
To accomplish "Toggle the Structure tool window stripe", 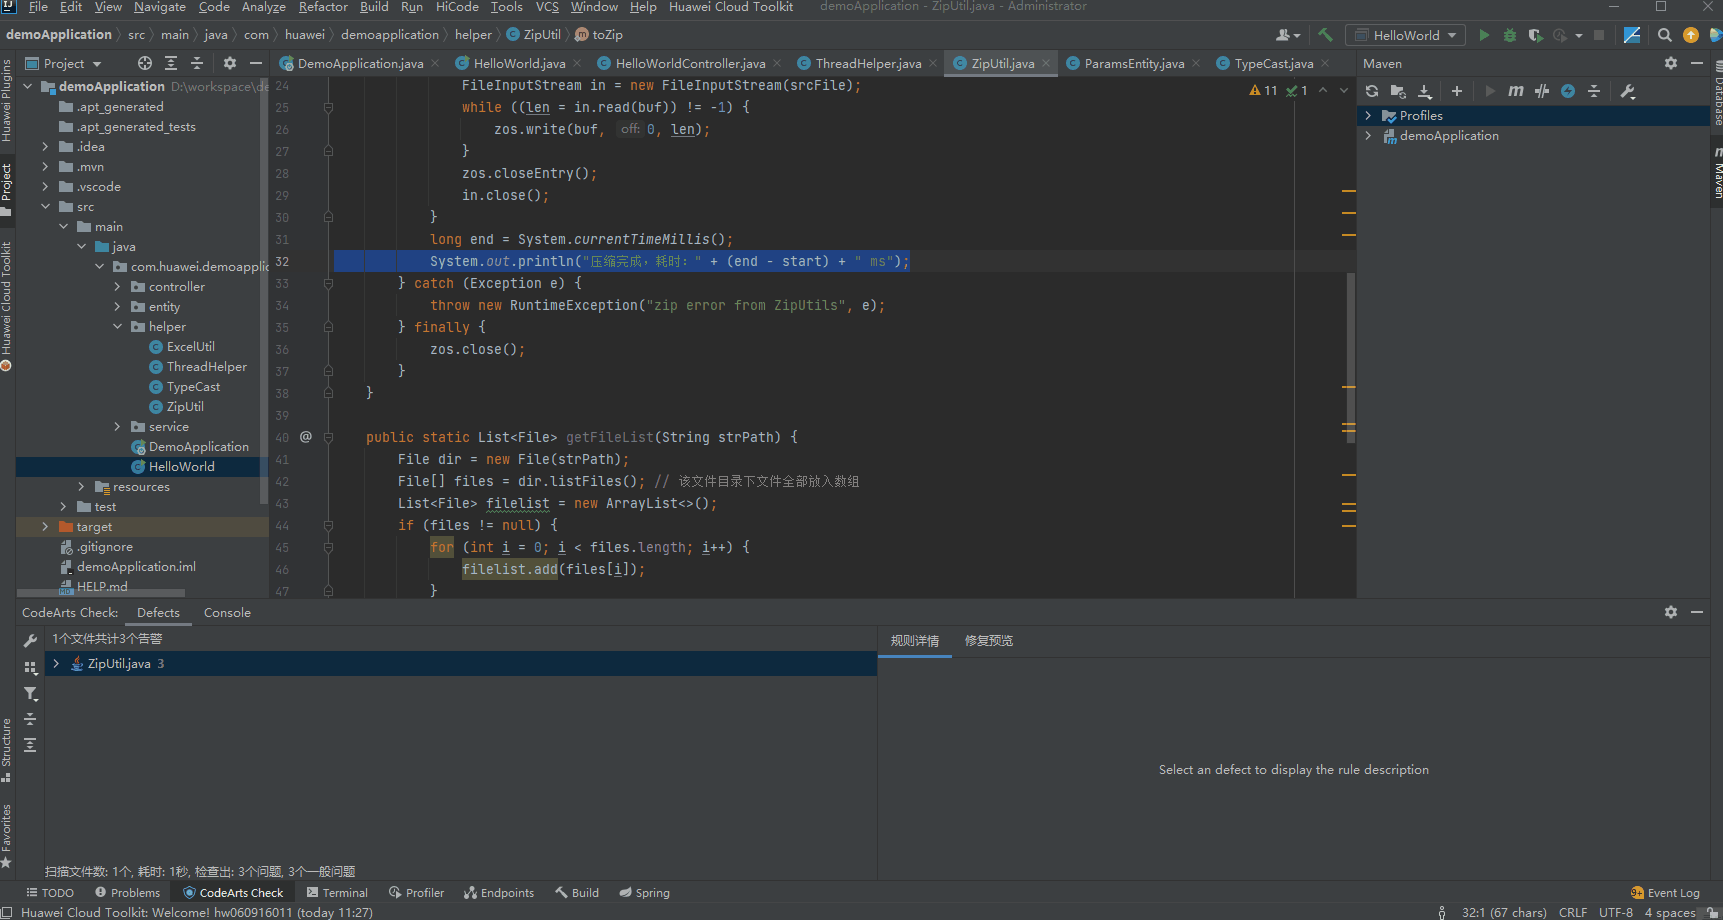I will pos(7,750).
